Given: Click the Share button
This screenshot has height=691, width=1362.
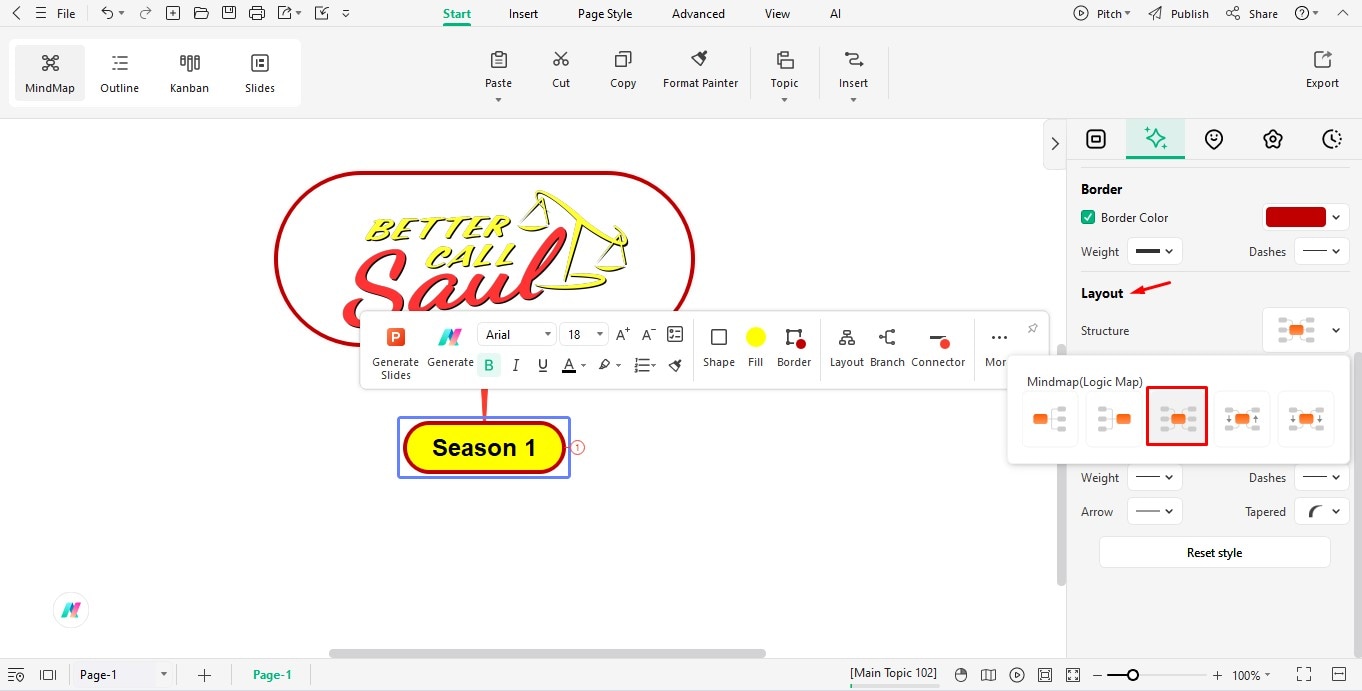Looking at the screenshot, I should click(1252, 14).
